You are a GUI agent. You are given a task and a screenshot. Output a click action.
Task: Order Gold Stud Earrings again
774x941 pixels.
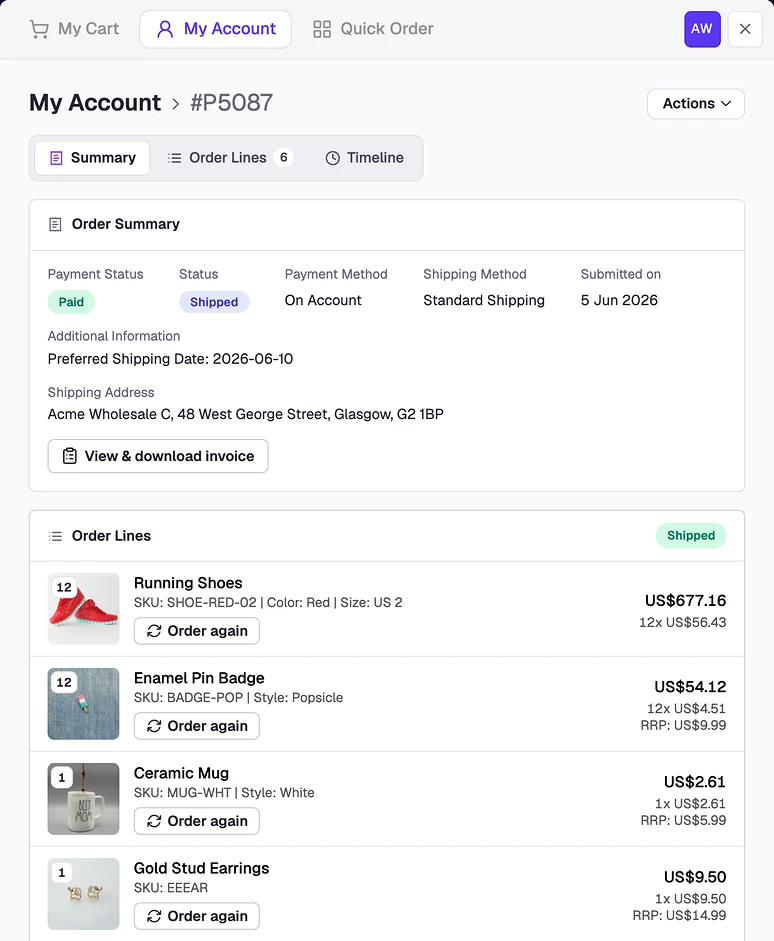pos(197,916)
